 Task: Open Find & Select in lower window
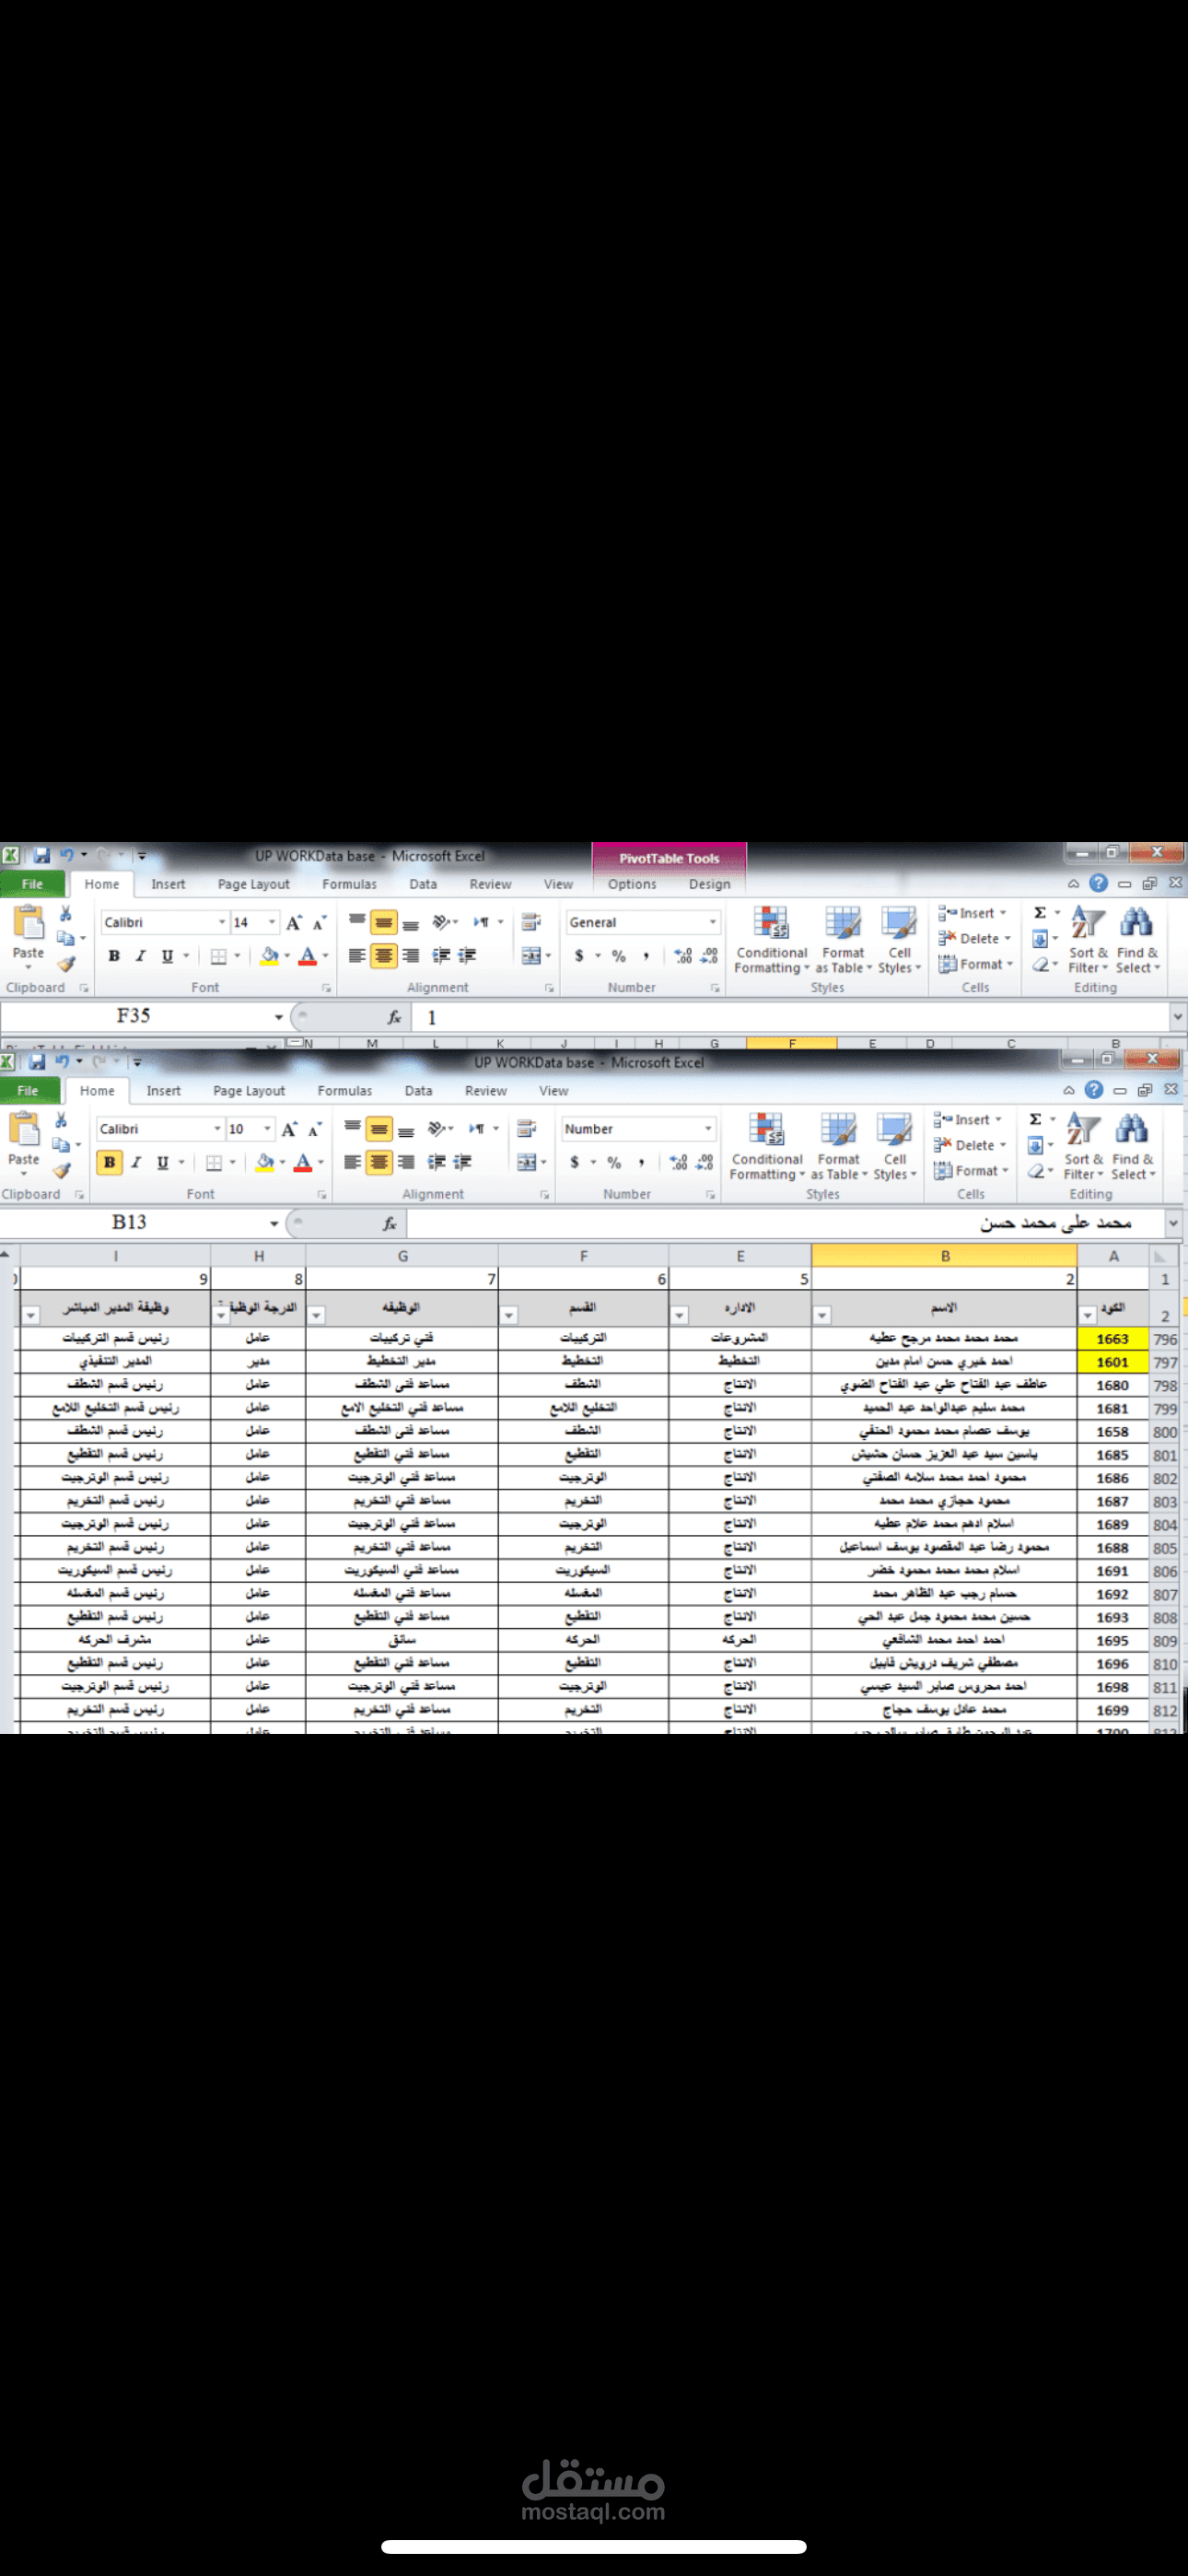(x=1132, y=1146)
